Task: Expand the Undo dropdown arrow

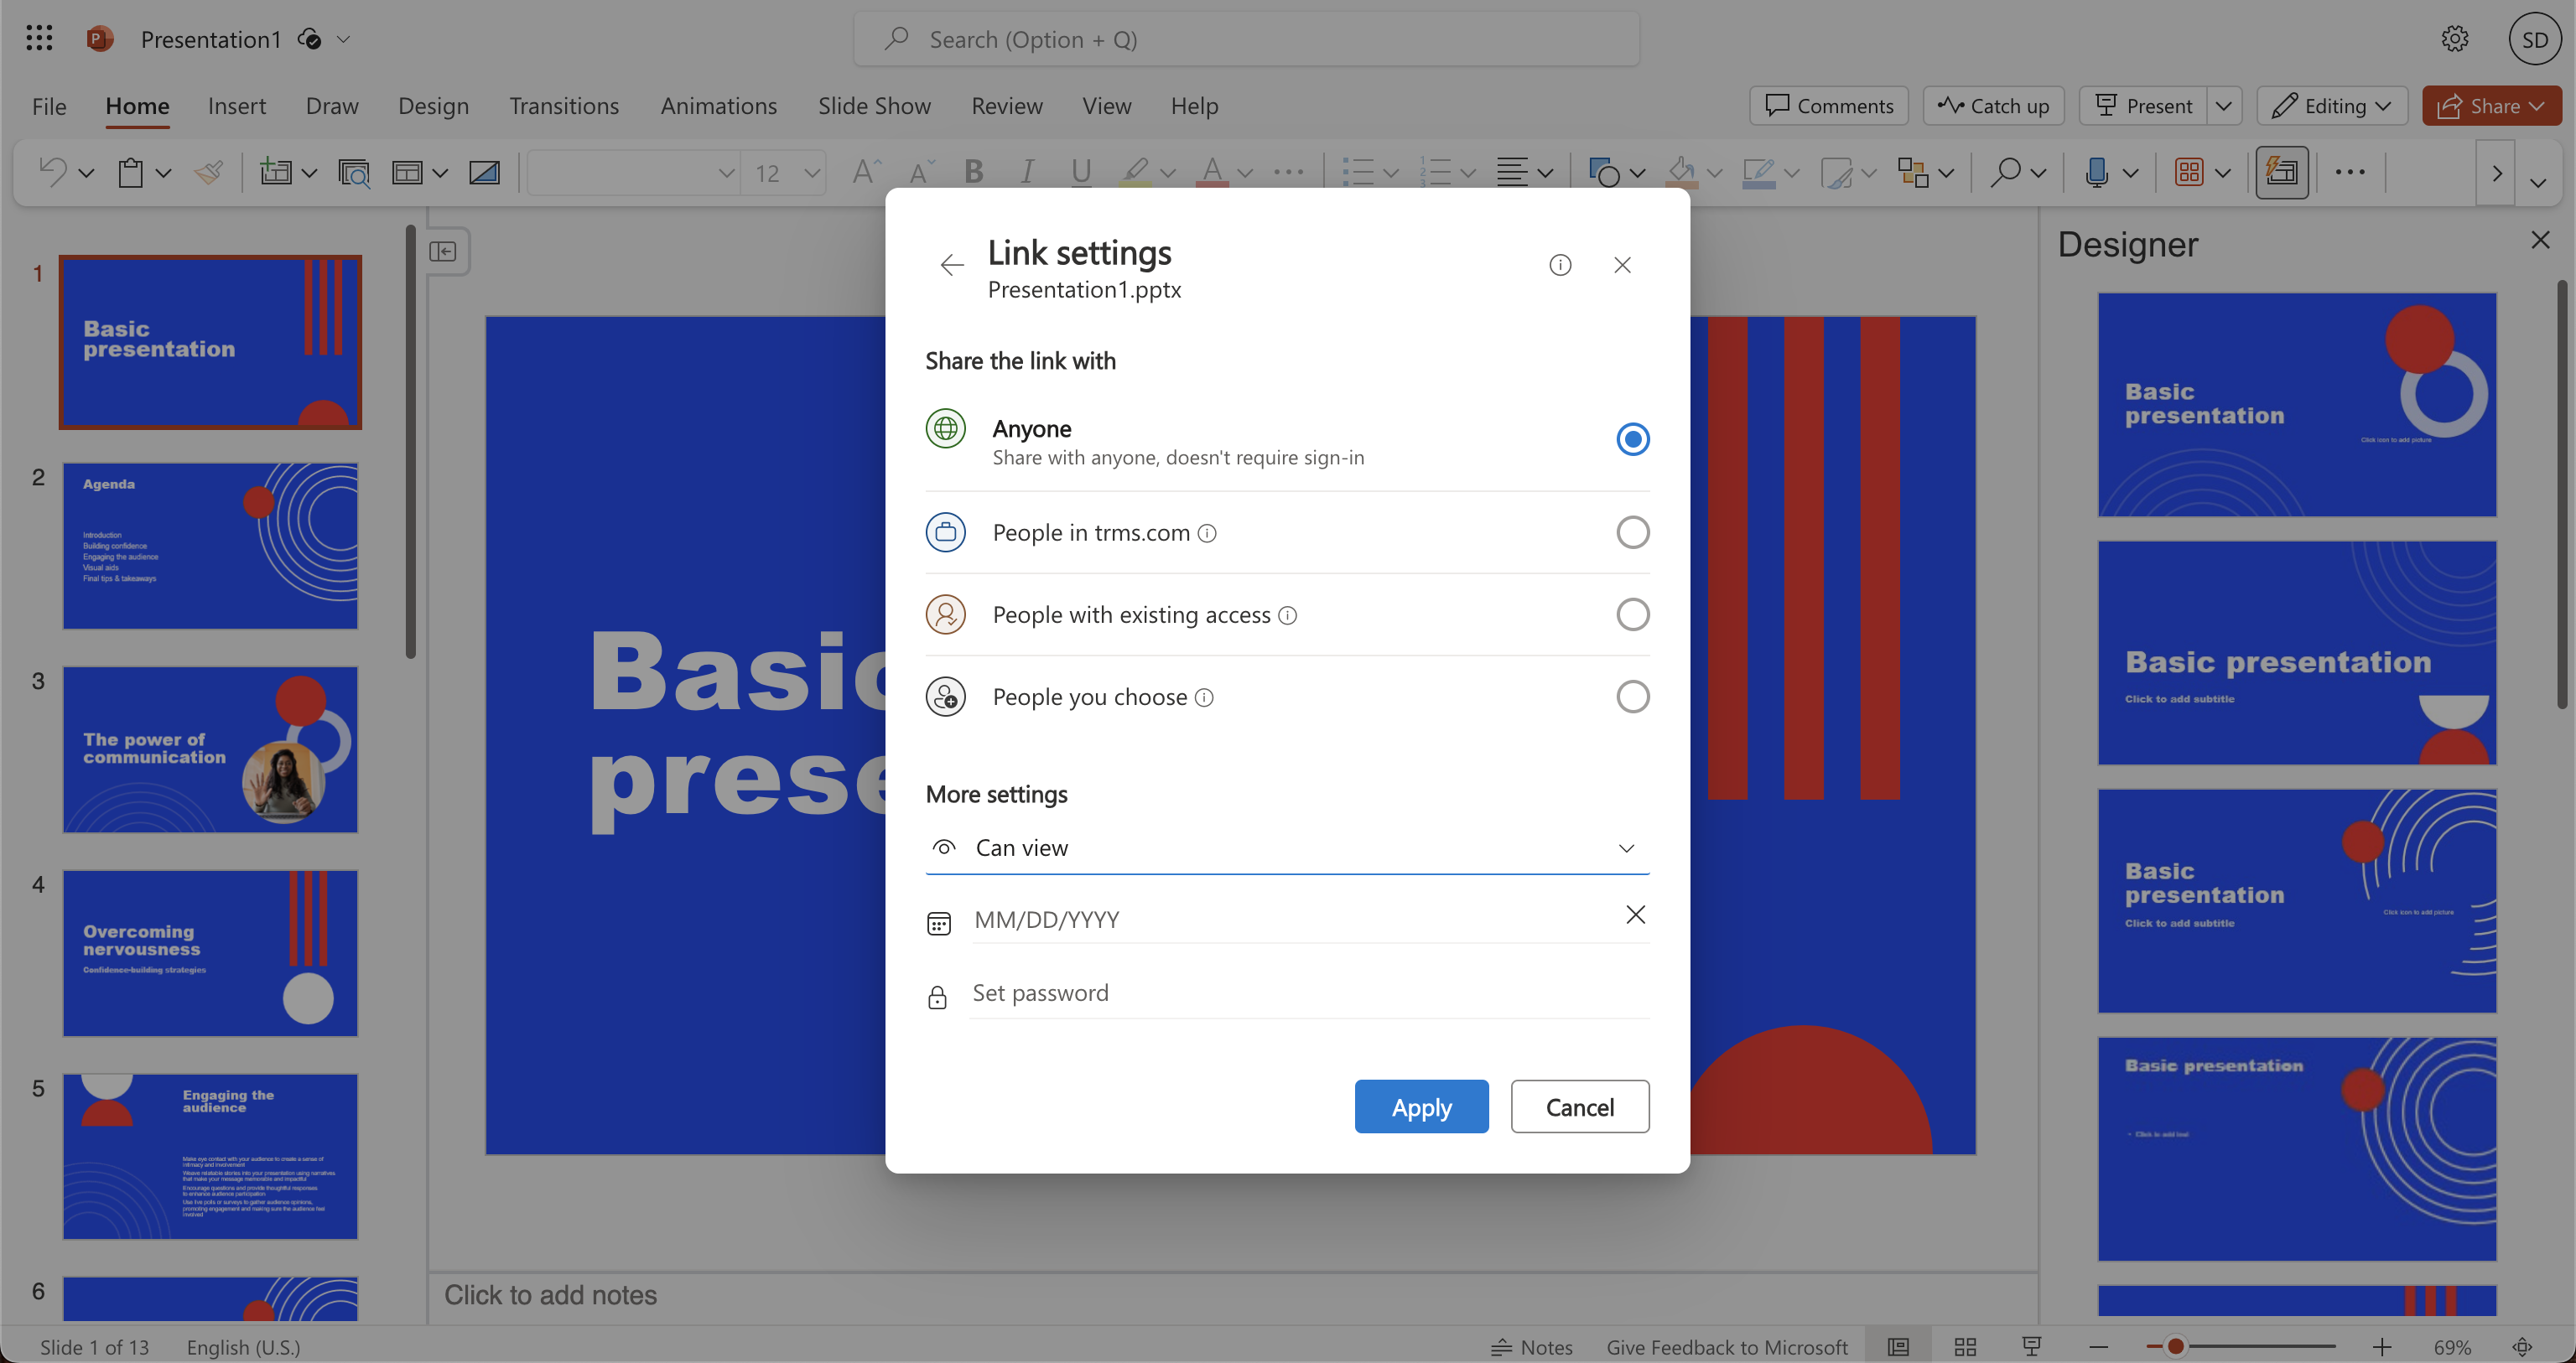Action: coord(87,173)
